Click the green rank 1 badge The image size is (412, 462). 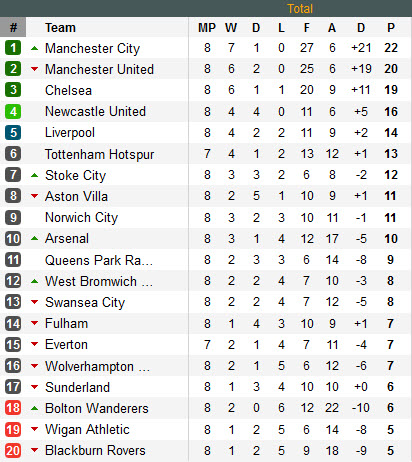(13, 48)
